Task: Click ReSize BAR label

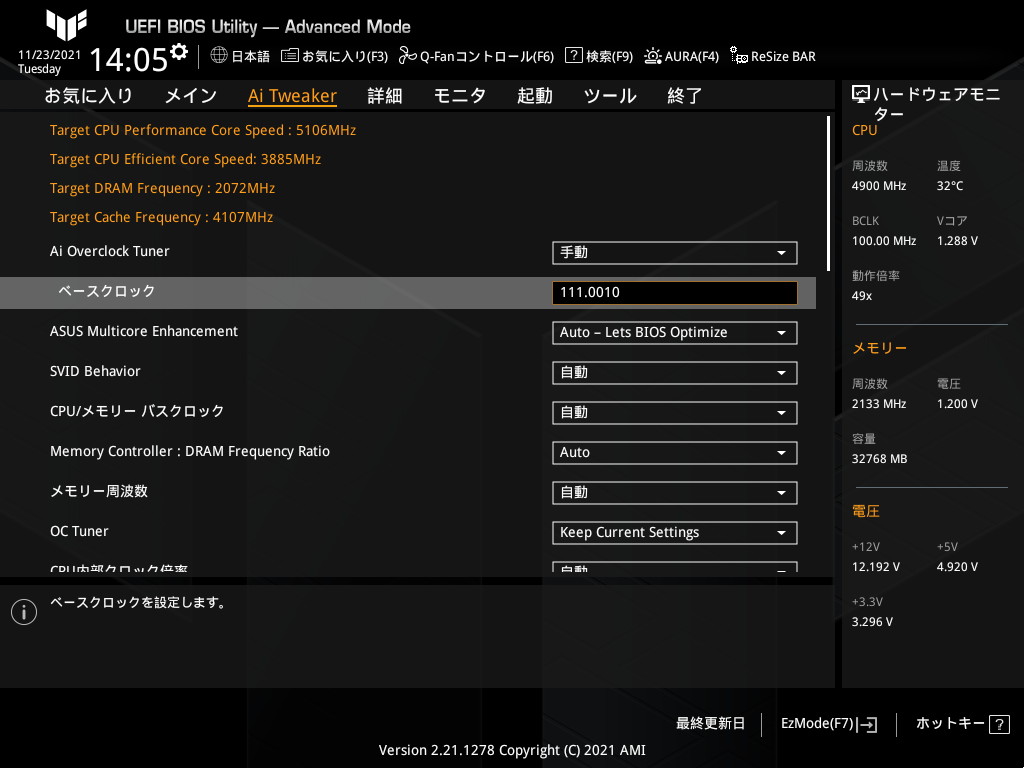Action: (783, 56)
